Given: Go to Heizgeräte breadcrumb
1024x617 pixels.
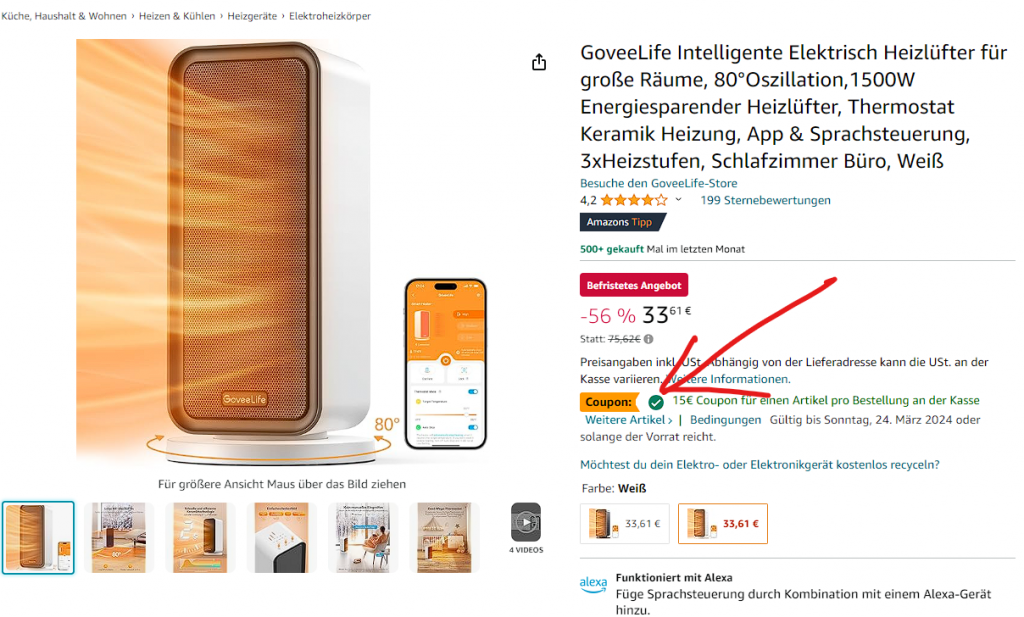Looking at the screenshot, I should point(252,16).
